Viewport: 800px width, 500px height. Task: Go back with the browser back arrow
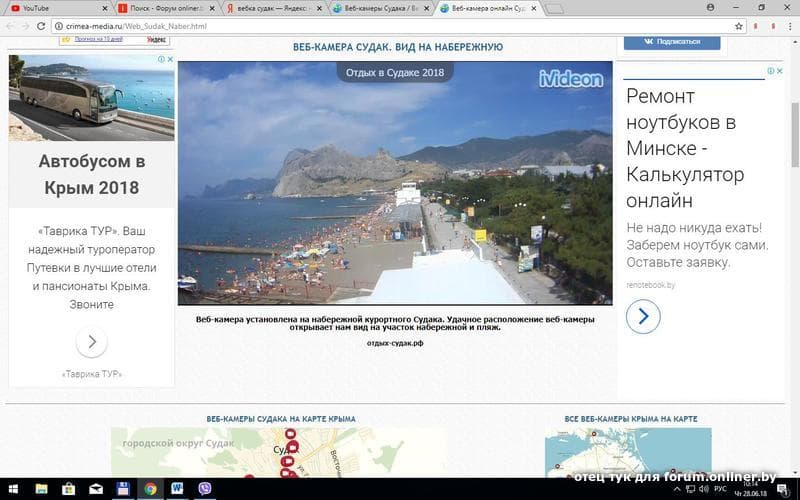[x=10, y=26]
